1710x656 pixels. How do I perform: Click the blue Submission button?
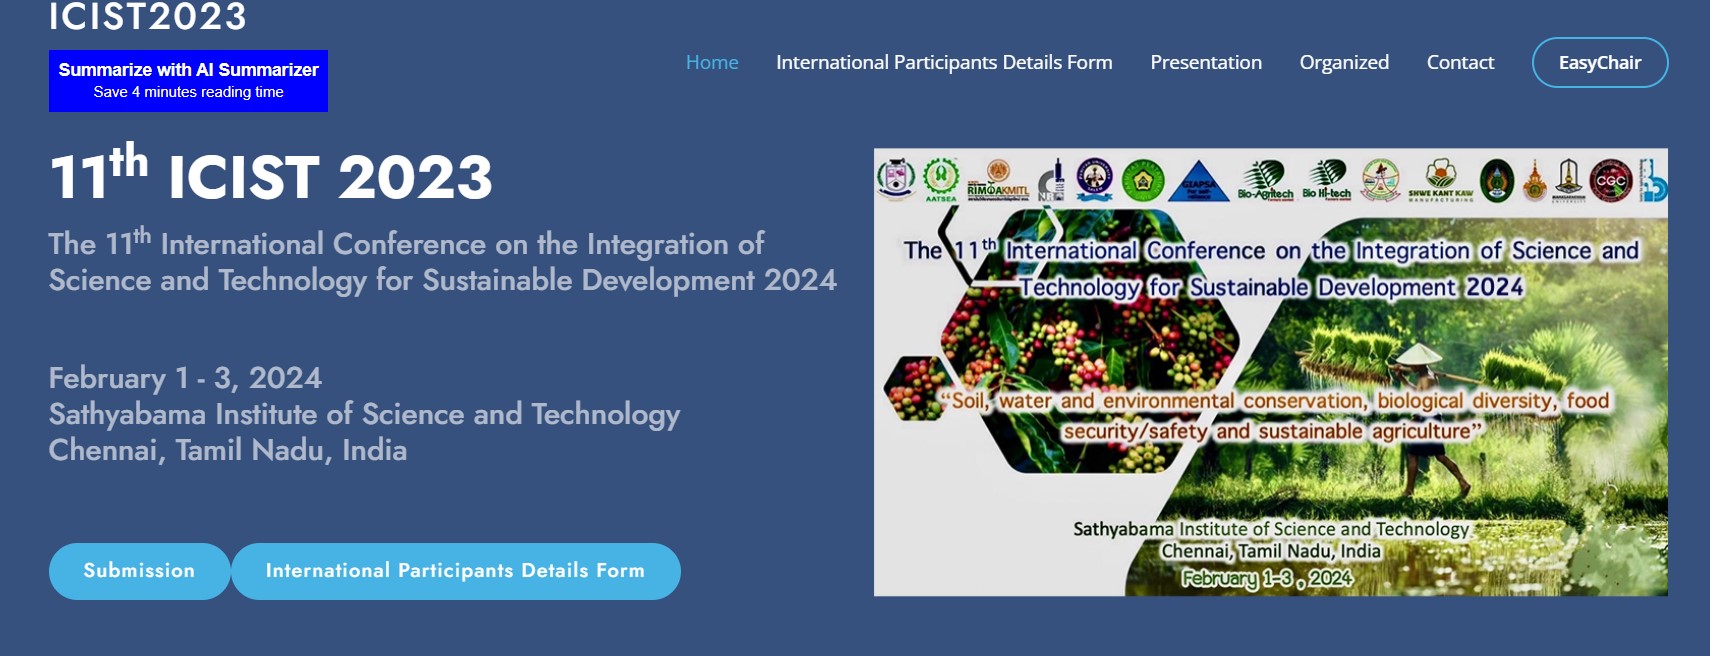click(139, 571)
